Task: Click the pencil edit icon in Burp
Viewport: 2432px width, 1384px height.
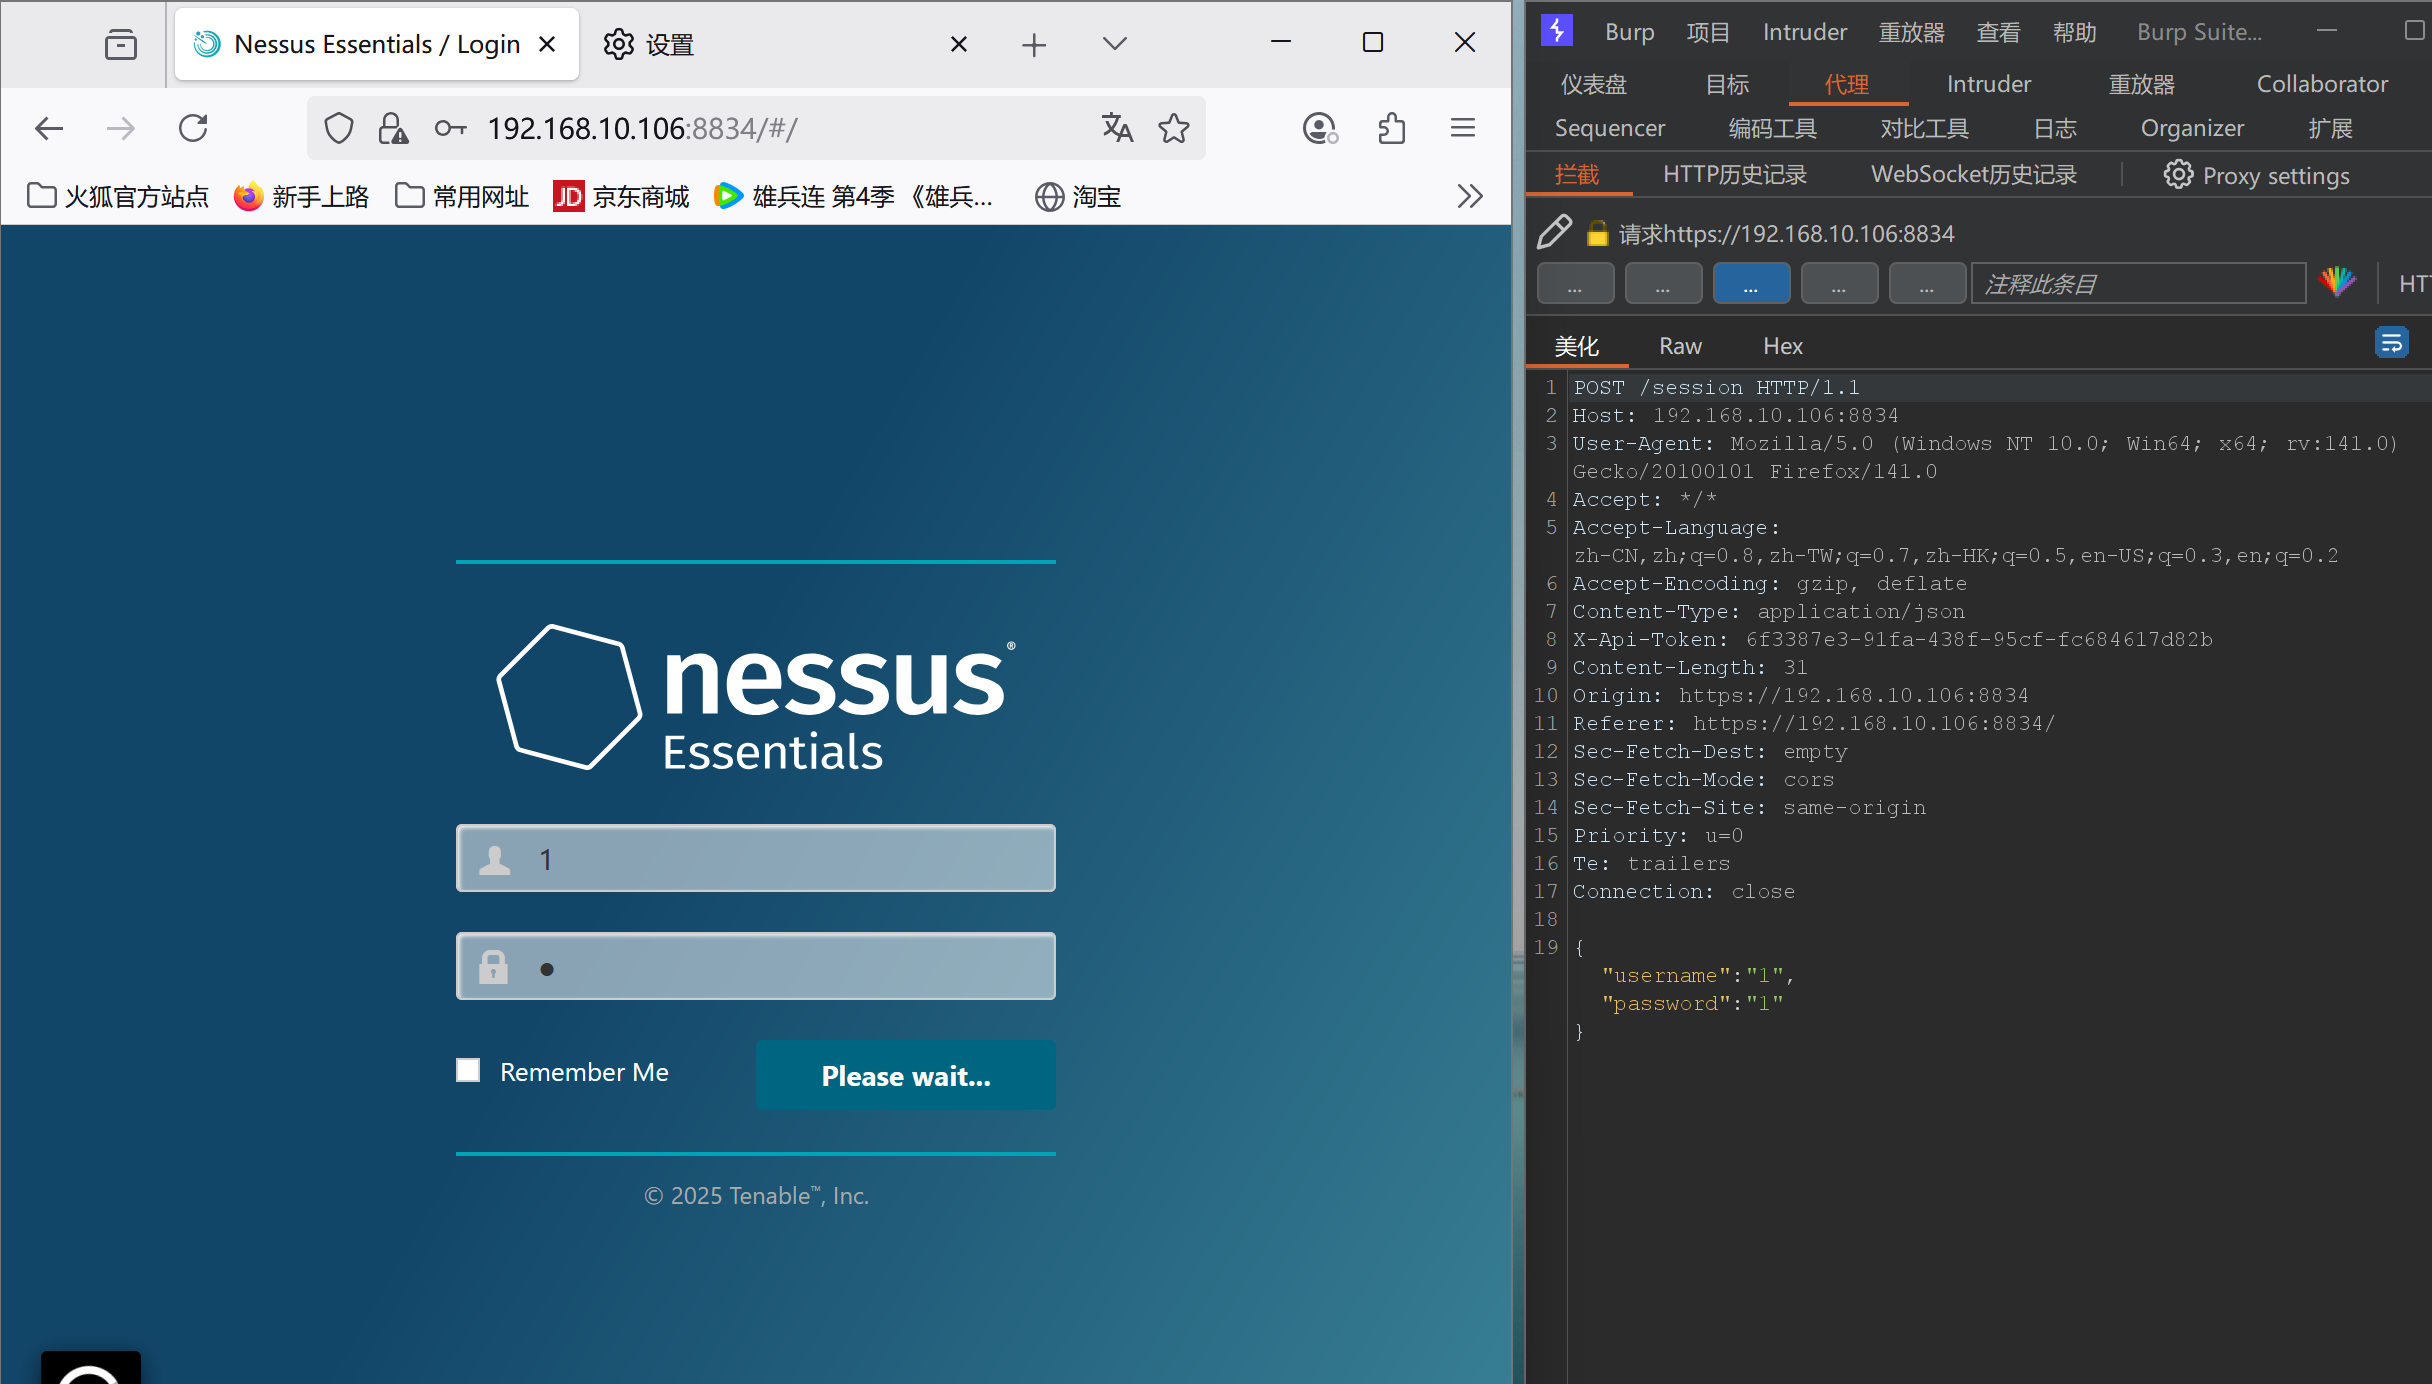Action: click(1554, 232)
